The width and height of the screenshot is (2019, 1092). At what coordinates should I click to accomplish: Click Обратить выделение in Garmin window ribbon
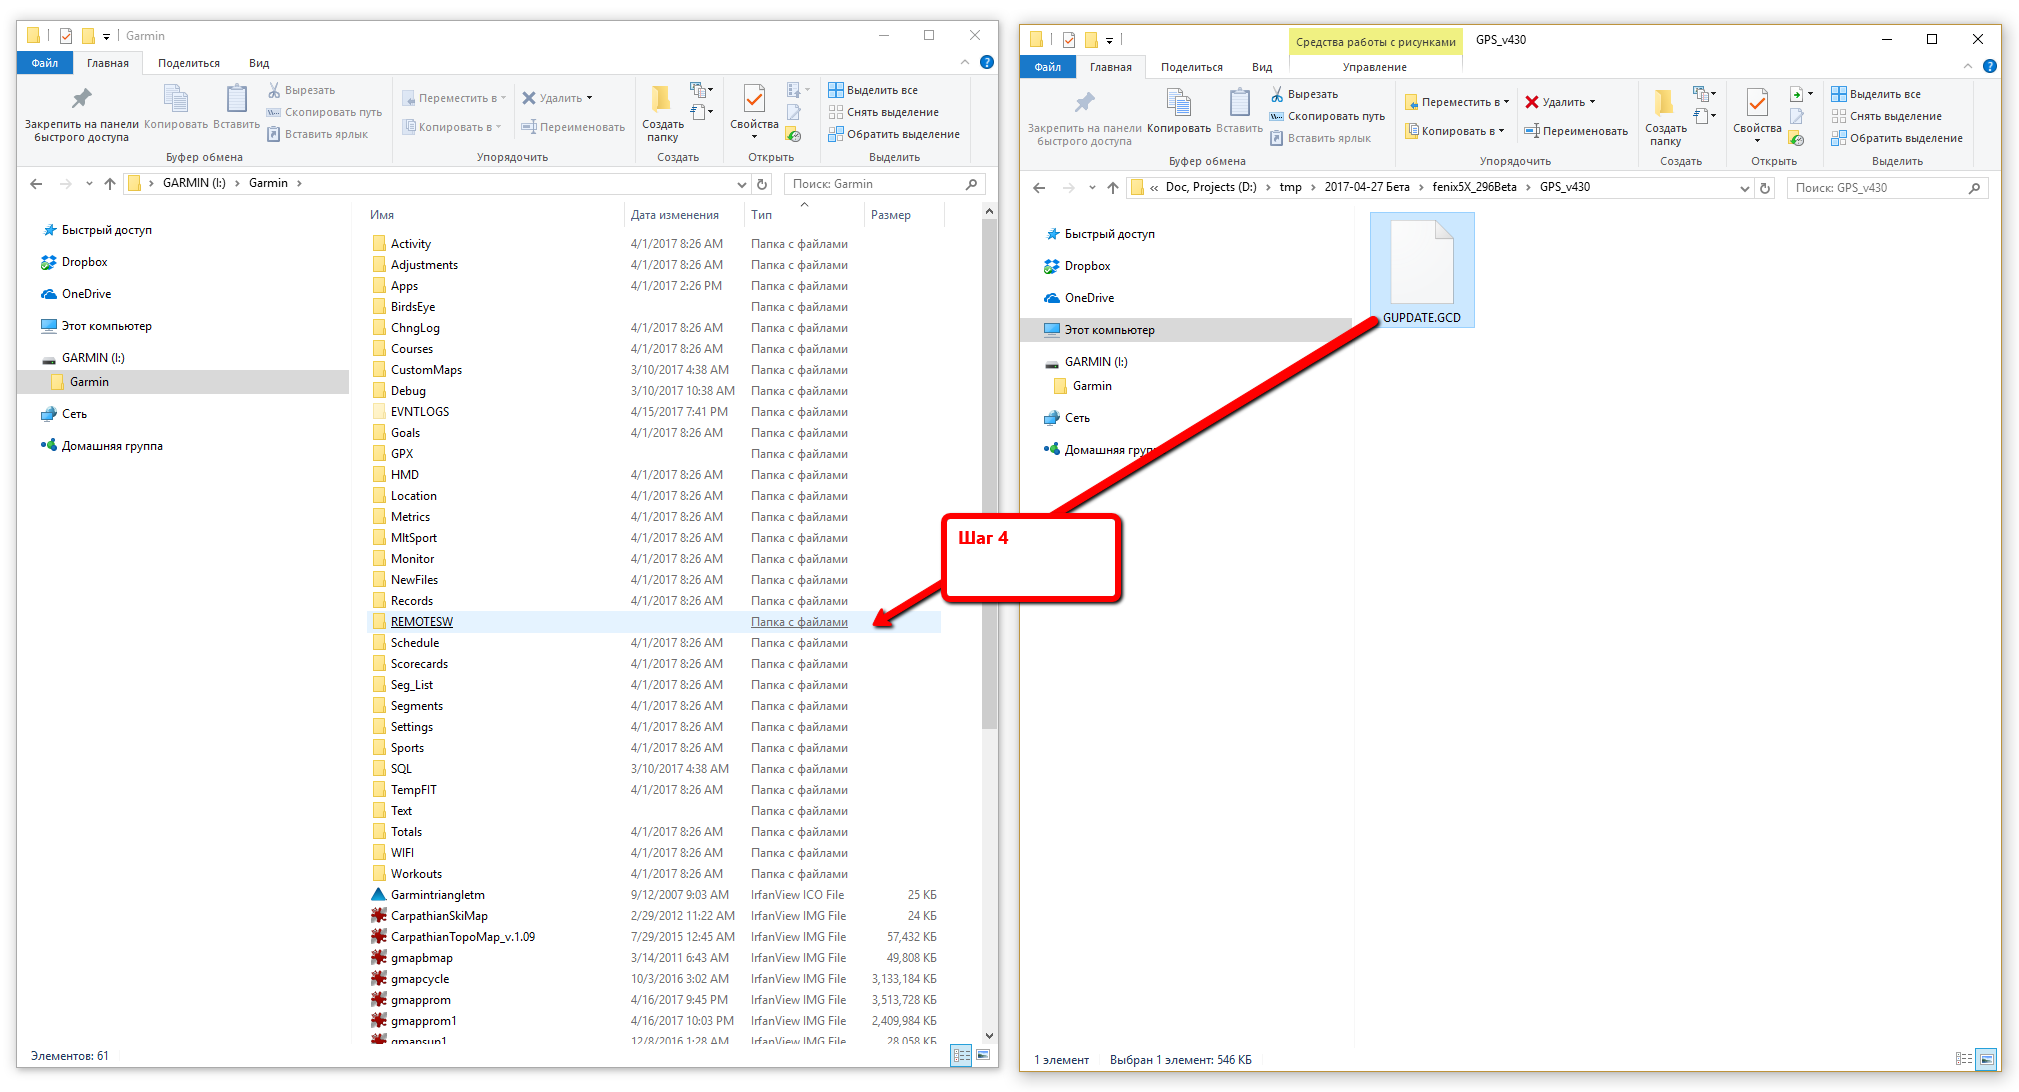coord(894,134)
